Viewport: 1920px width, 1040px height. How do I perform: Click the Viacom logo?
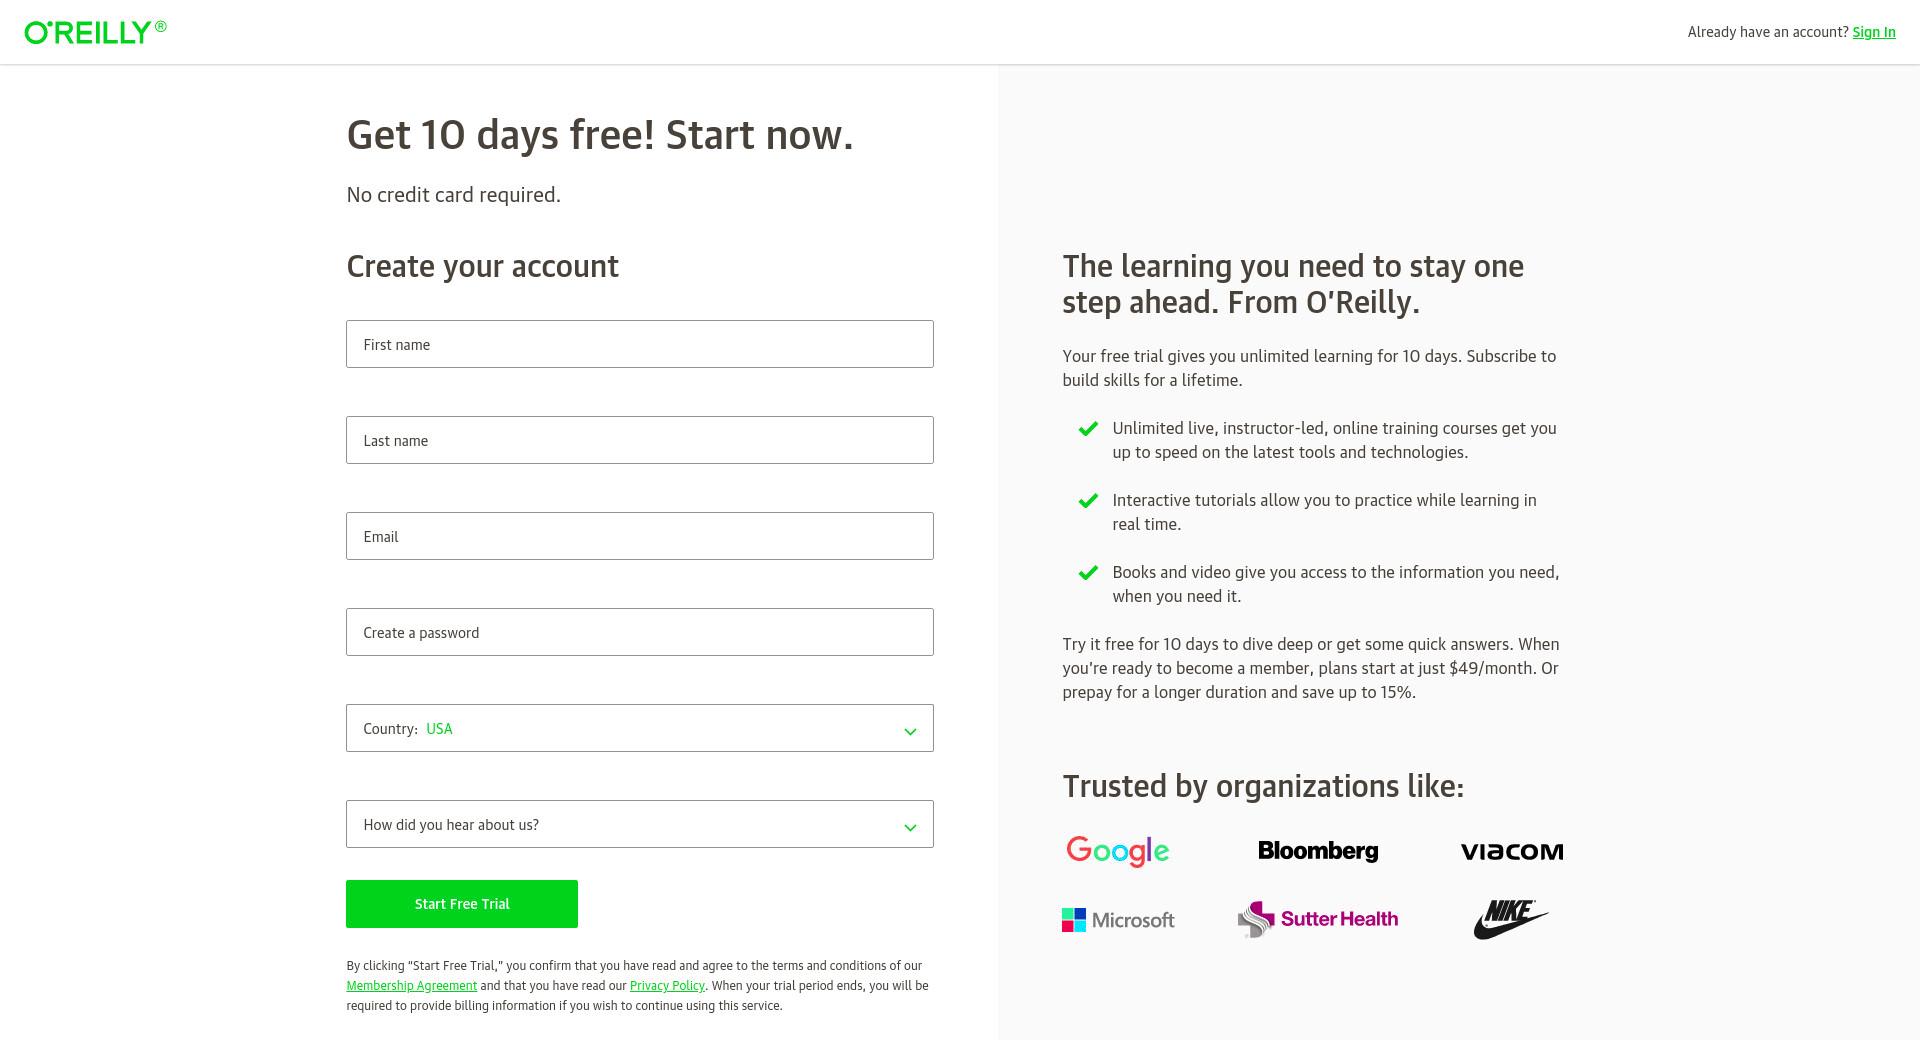point(1511,852)
